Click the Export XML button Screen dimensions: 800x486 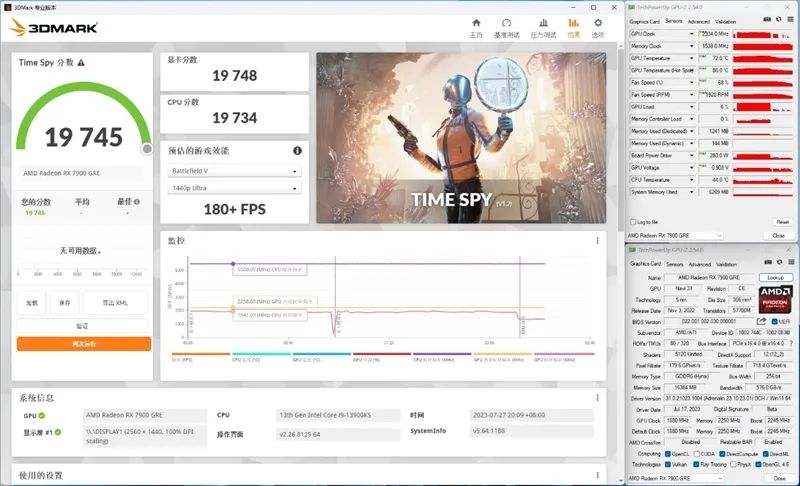115,303
